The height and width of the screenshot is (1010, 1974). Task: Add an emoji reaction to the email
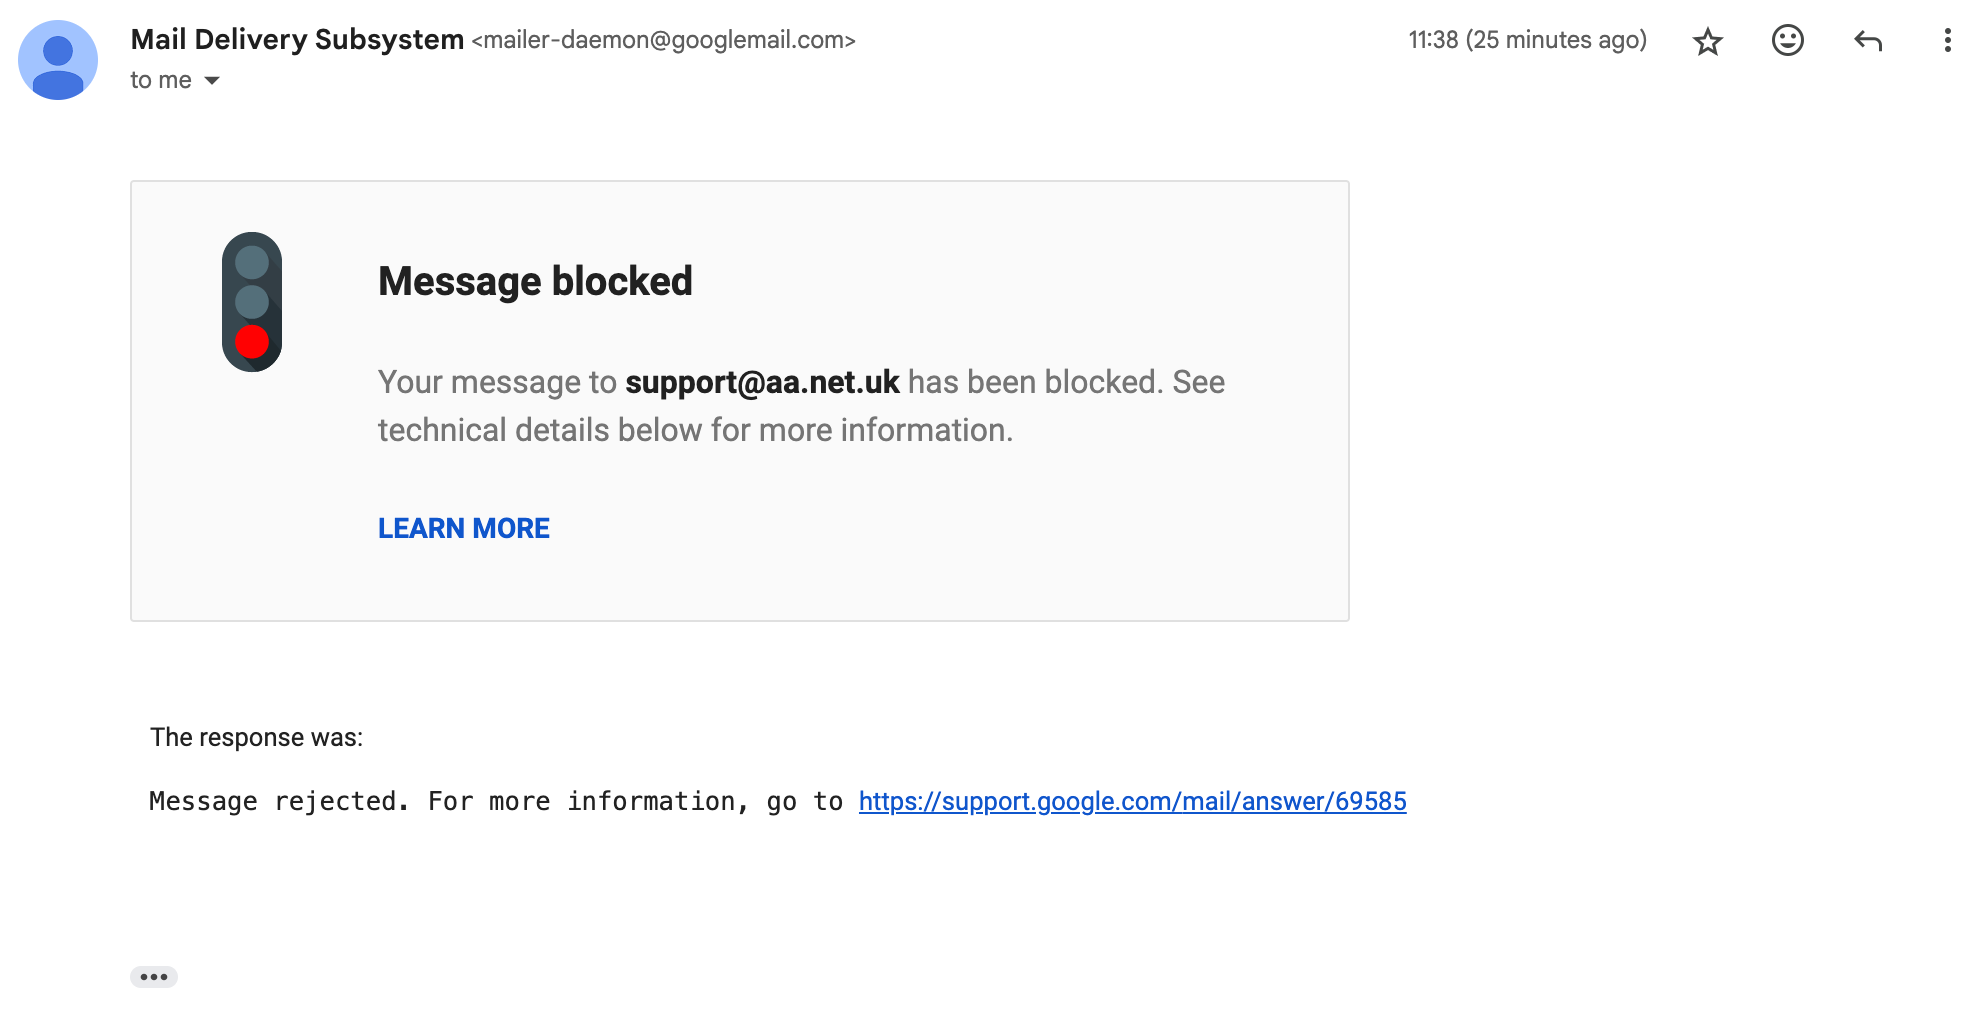click(x=1787, y=40)
